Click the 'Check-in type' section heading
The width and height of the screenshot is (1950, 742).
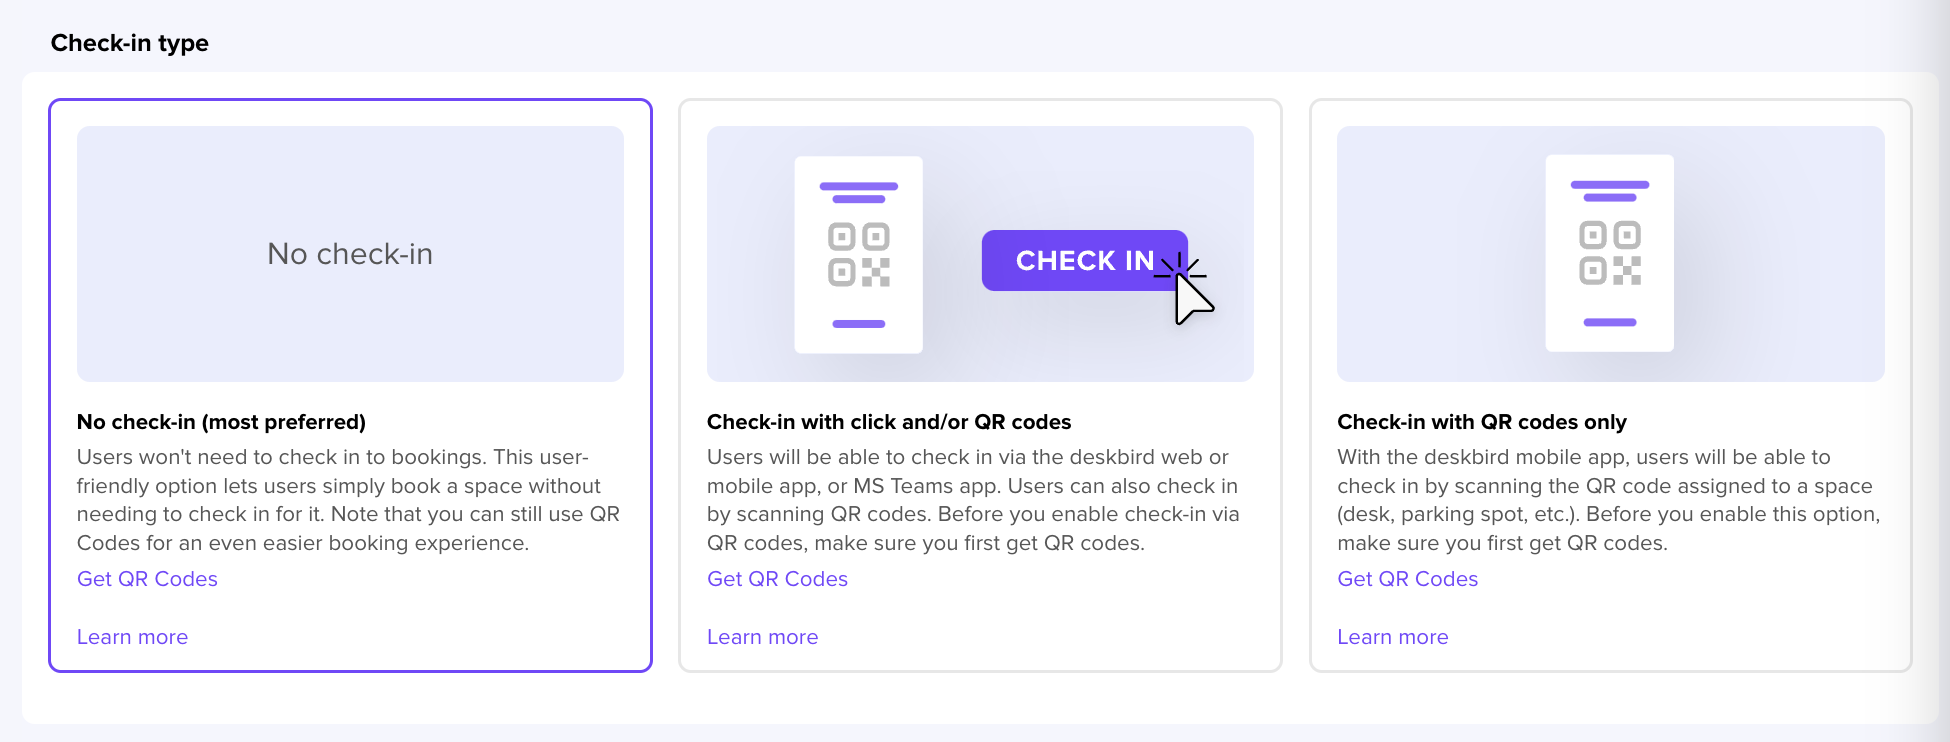pyautogui.click(x=130, y=43)
